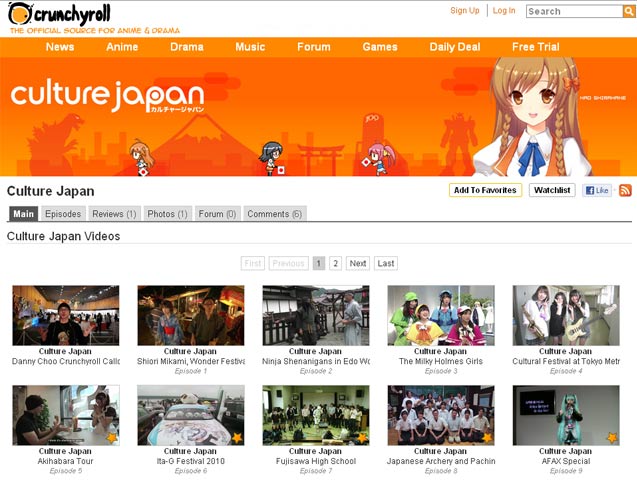The image size is (637, 482).
Task: Click 'Fujisawa High School' title link
Action: (x=316, y=461)
